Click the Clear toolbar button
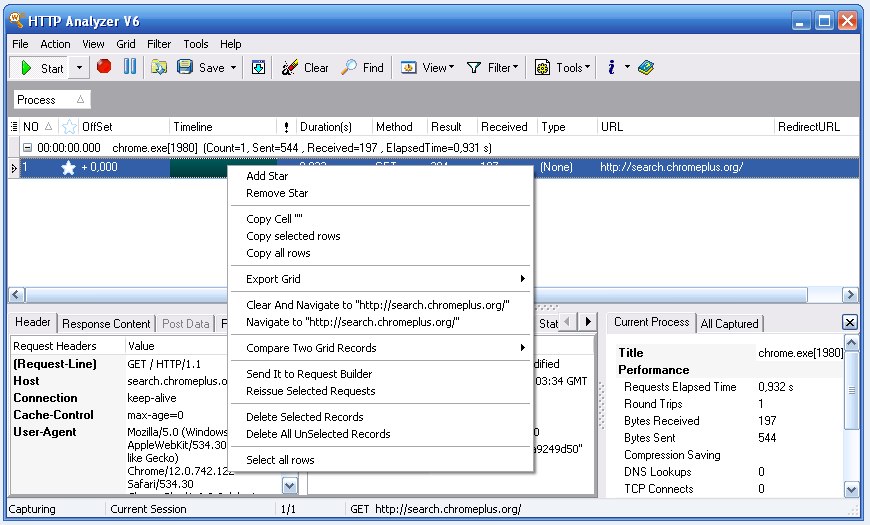This screenshot has width=870, height=525. tap(305, 67)
